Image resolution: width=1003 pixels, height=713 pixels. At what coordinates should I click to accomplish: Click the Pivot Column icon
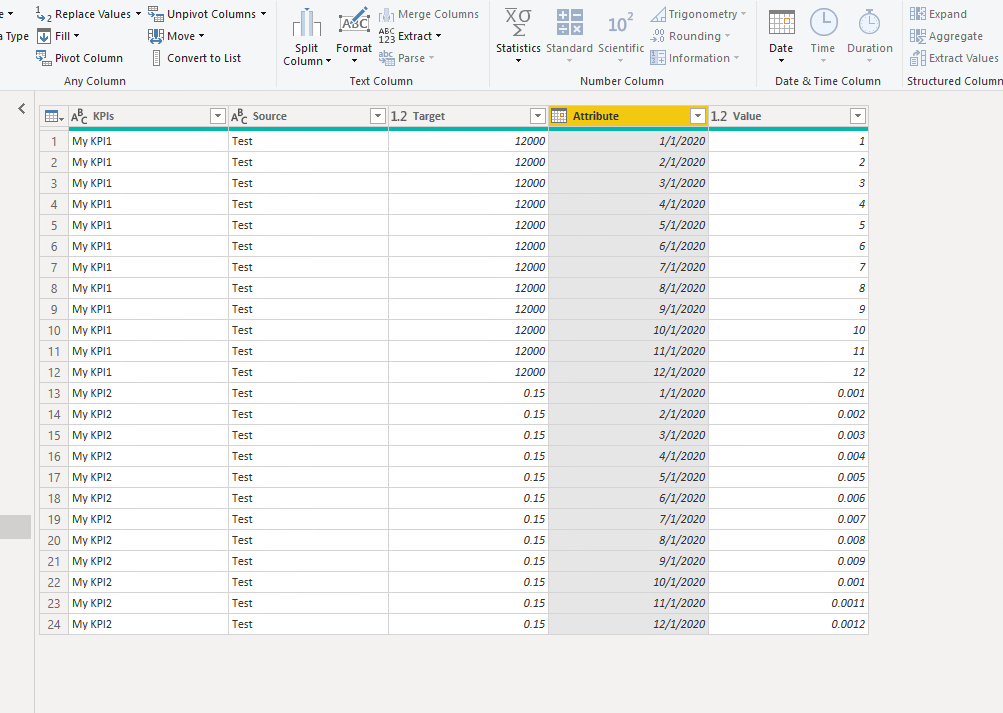[x=44, y=58]
